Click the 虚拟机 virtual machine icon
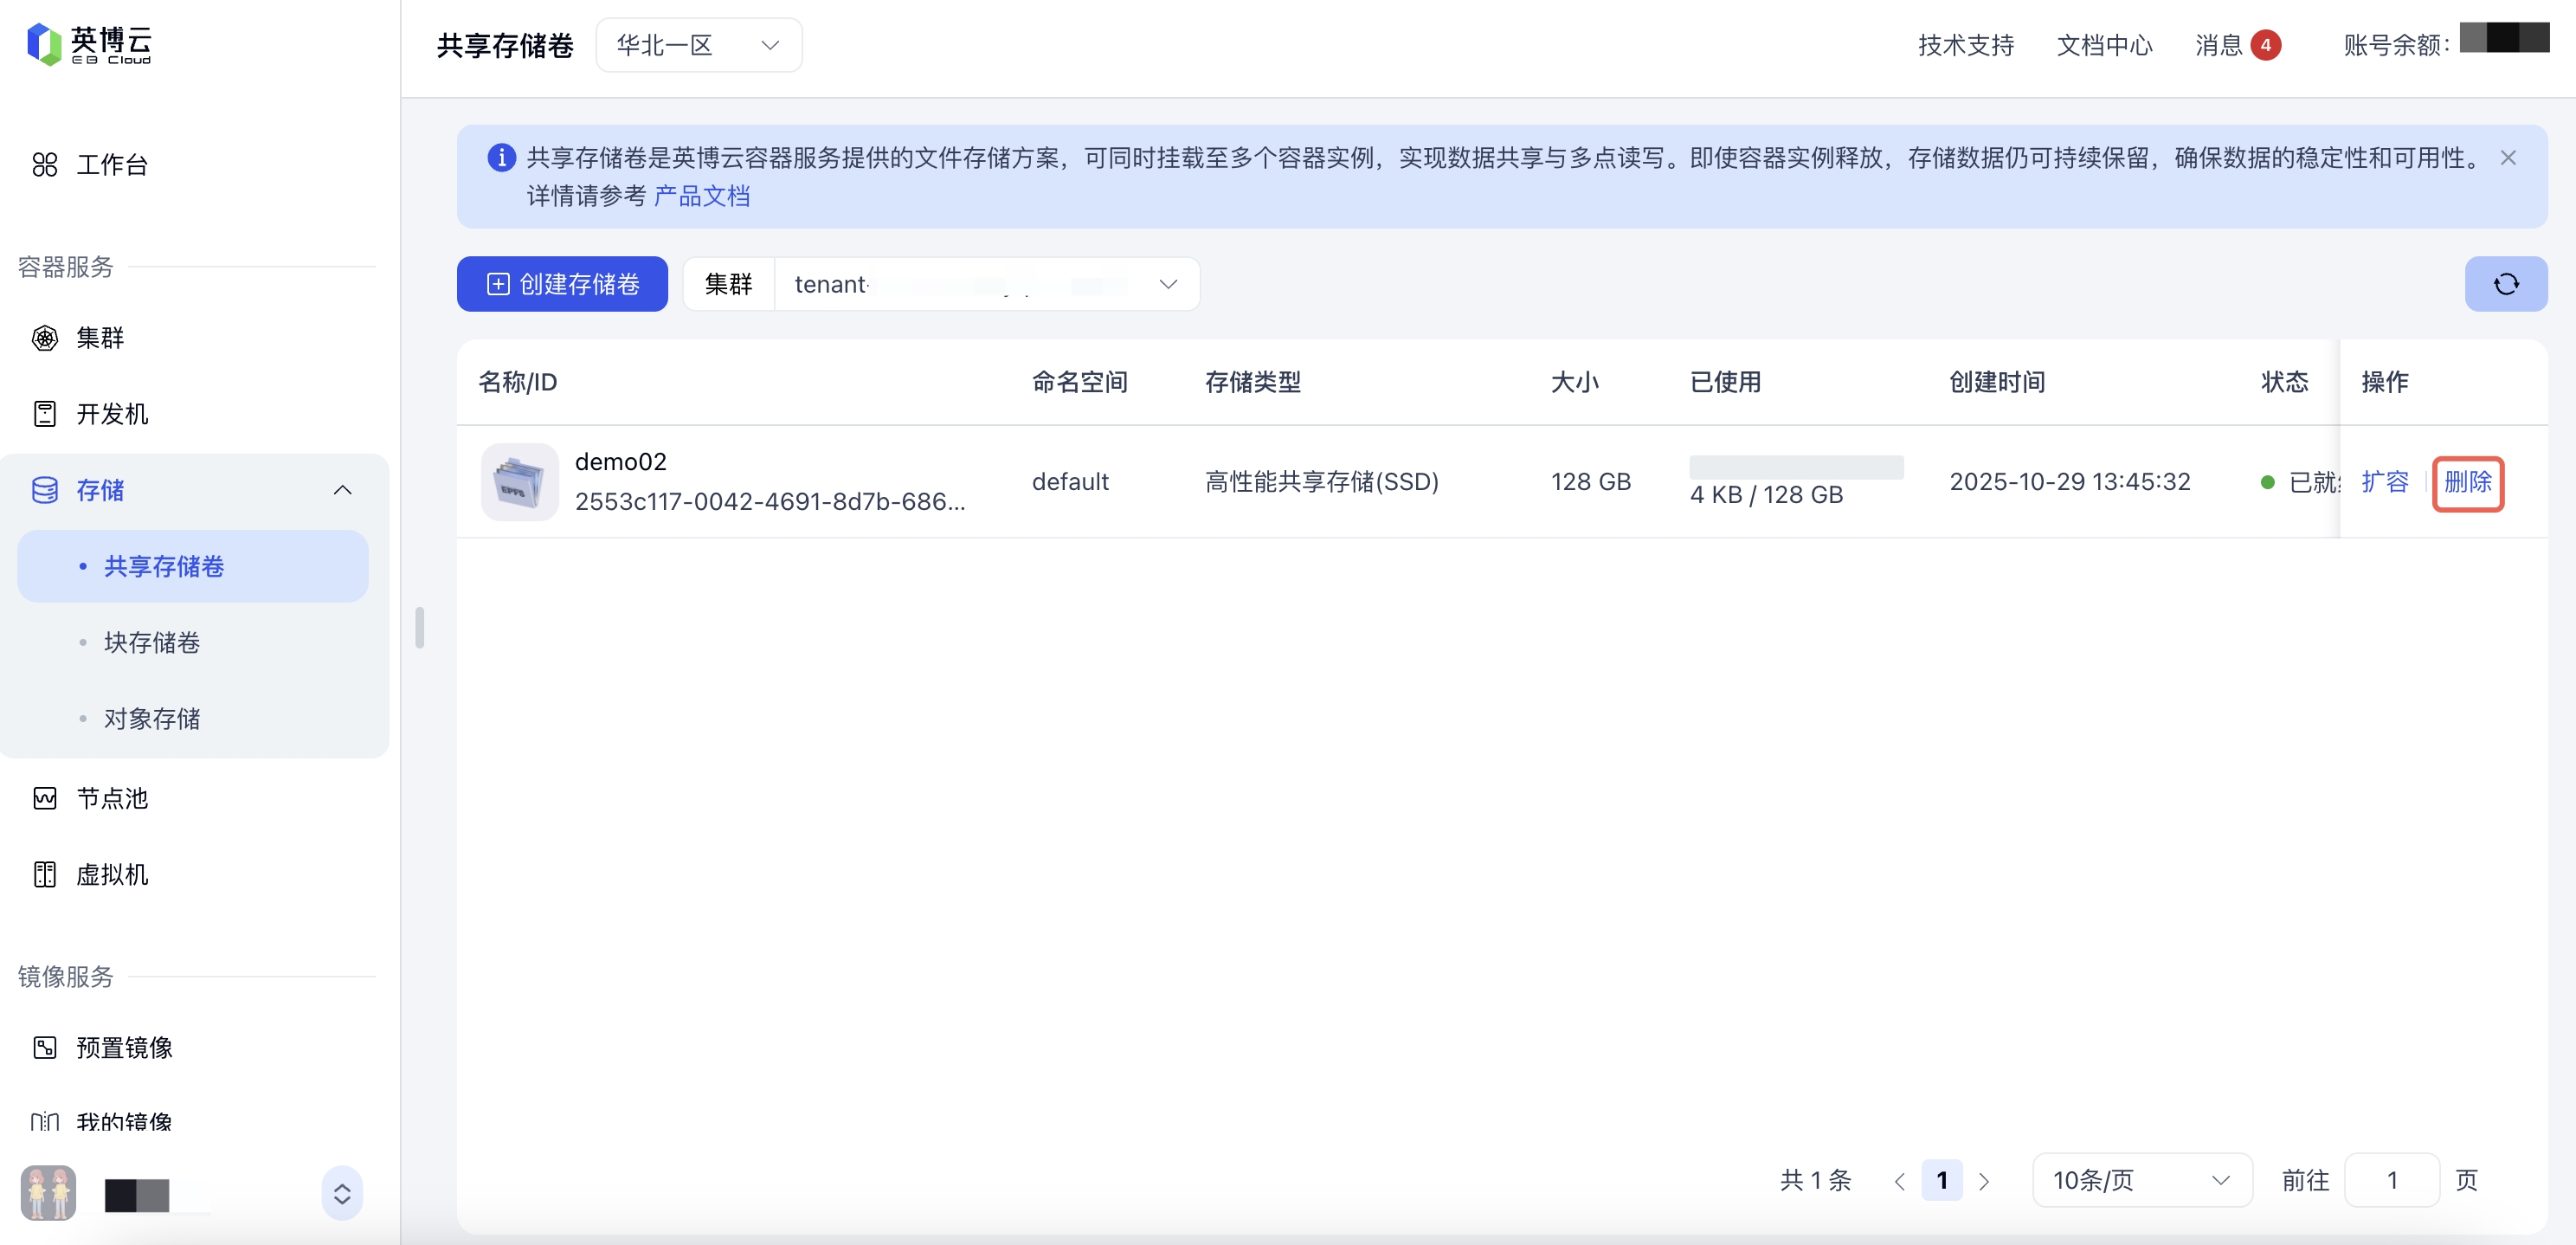Viewport: 2576px width, 1245px height. pyautogui.click(x=45, y=874)
